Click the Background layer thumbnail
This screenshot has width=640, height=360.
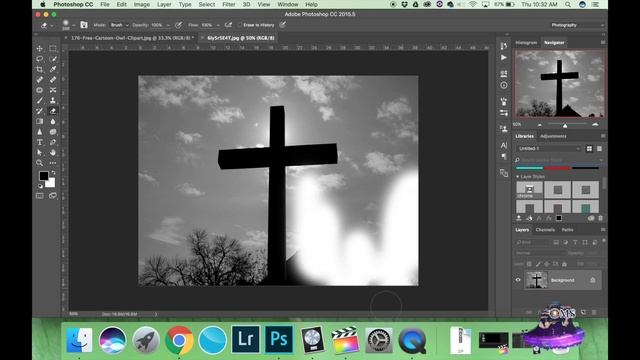click(x=536, y=280)
